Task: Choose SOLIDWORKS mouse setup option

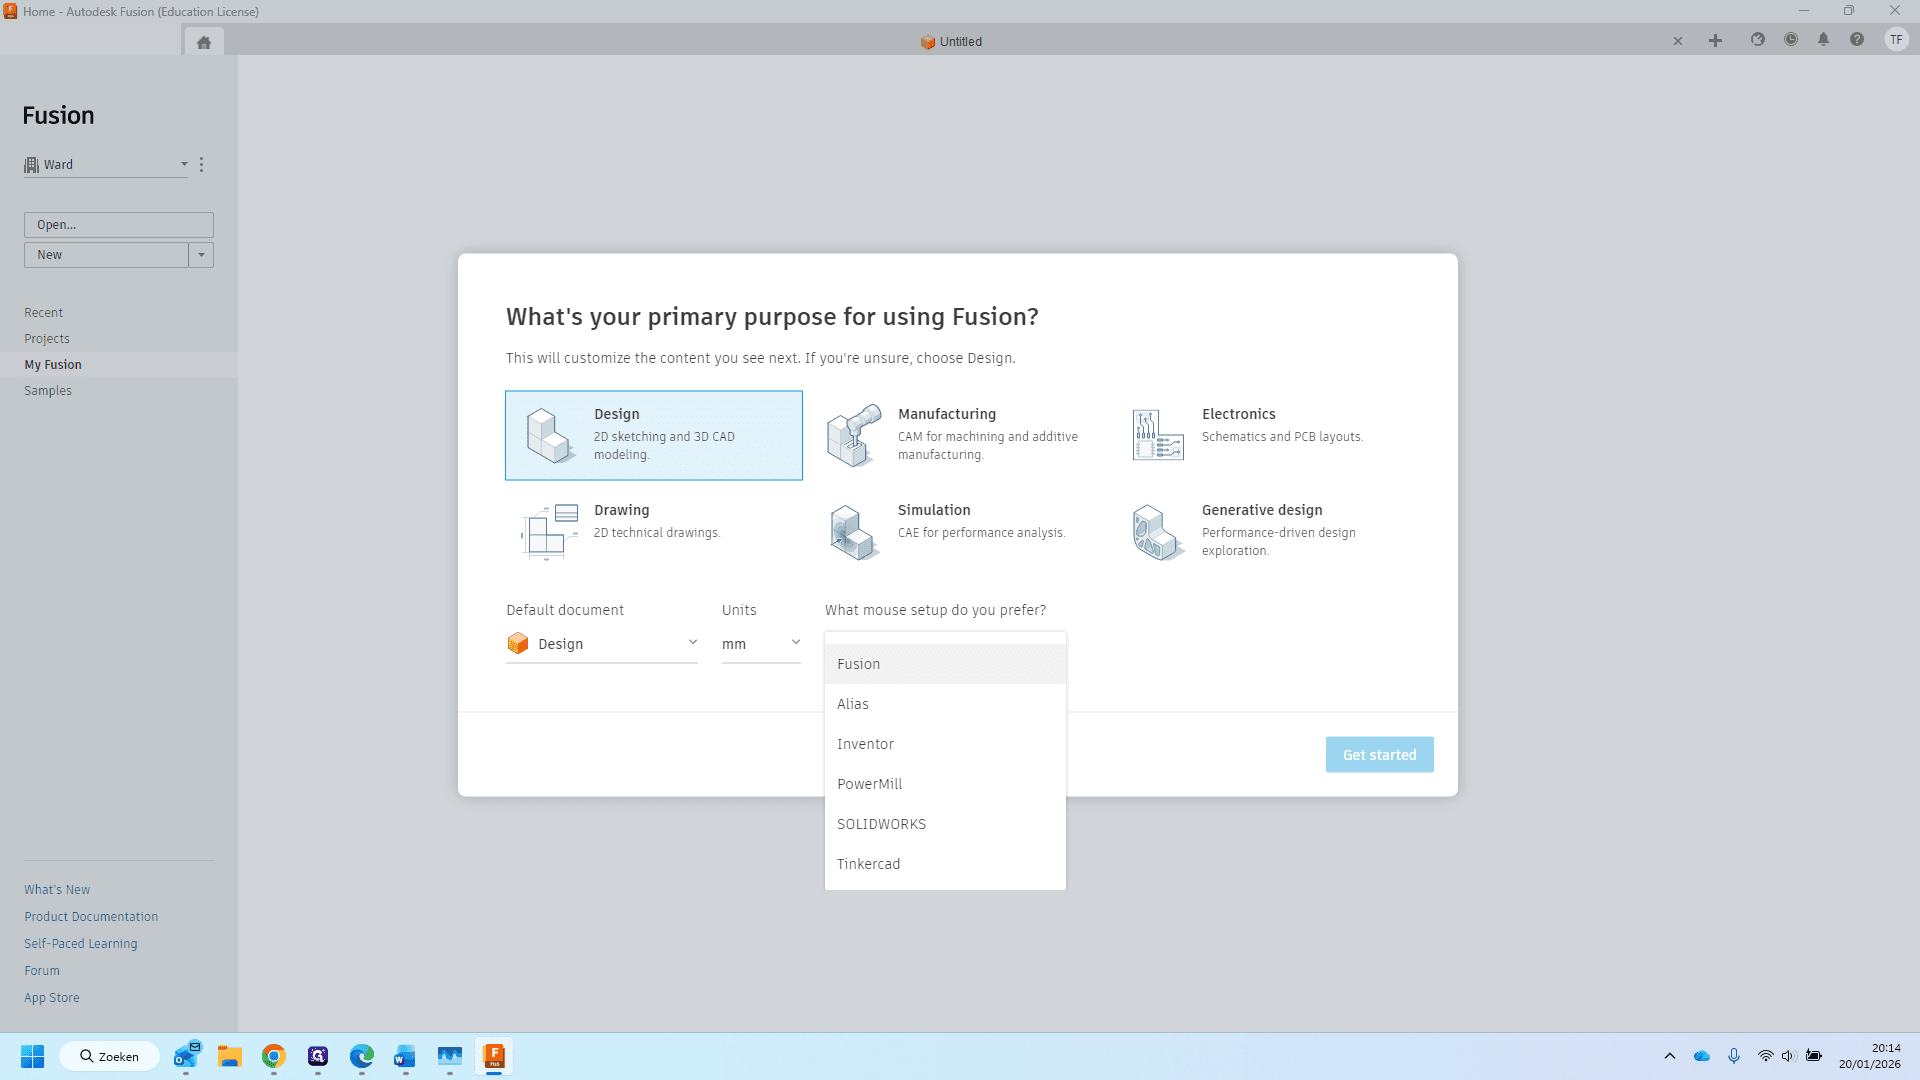Action: pyautogui.click(x=945, y=824)
